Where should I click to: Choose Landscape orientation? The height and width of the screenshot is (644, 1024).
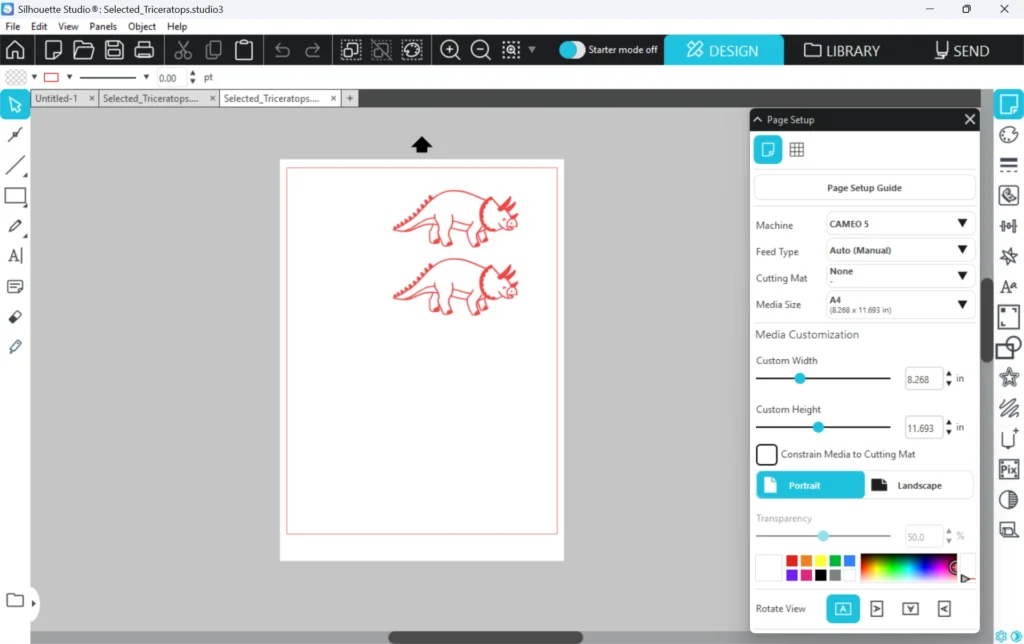click(919, 485)
